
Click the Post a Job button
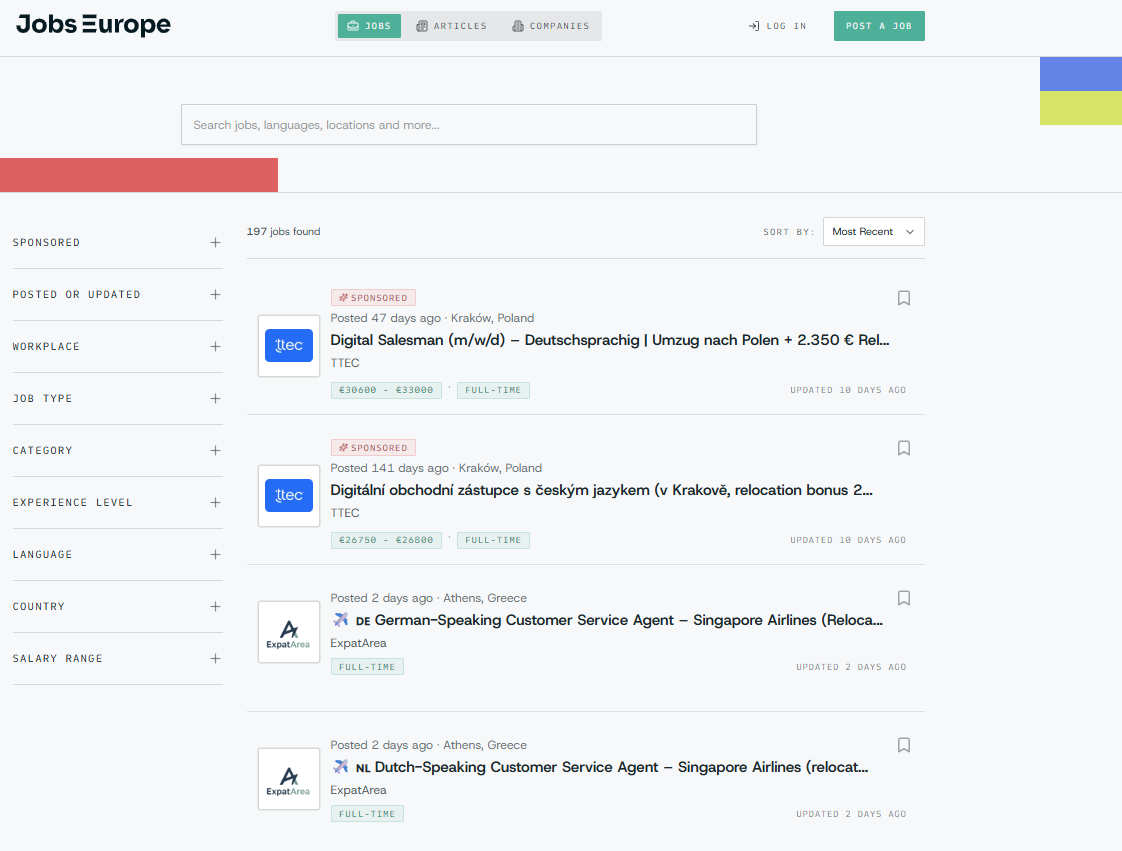pyautogui.click(x=879, y=26)
